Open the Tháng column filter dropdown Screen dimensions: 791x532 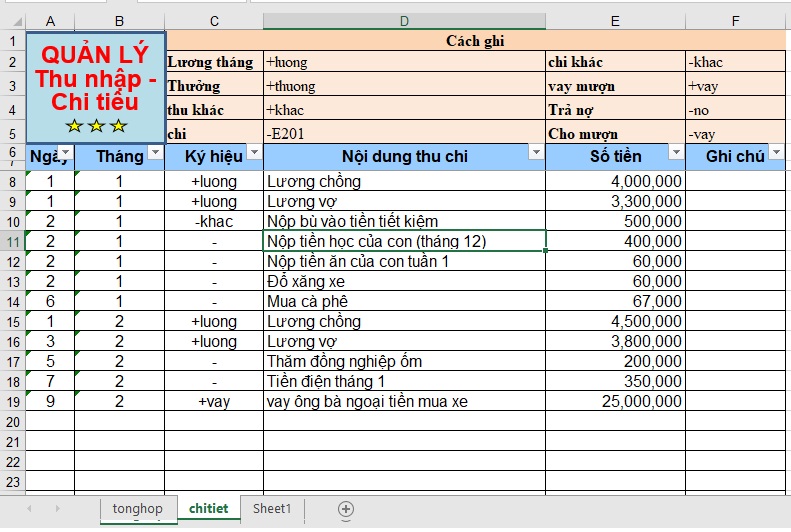[x=155, y=153]
